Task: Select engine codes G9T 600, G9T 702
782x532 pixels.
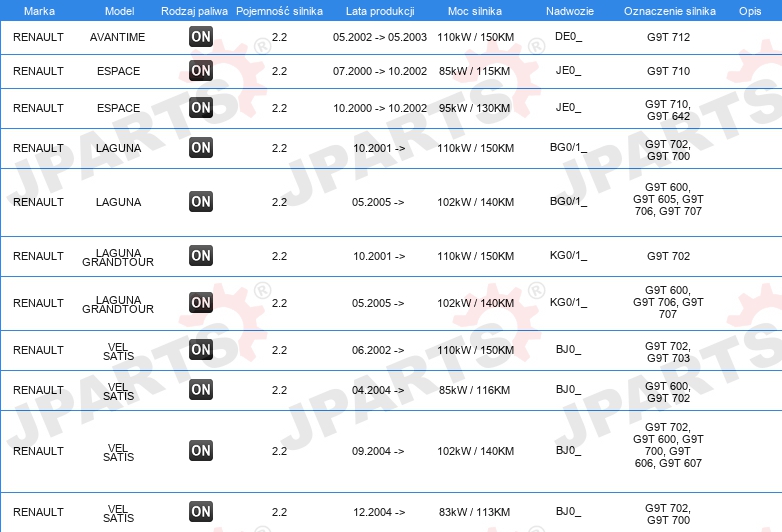Action: point(668,392)
